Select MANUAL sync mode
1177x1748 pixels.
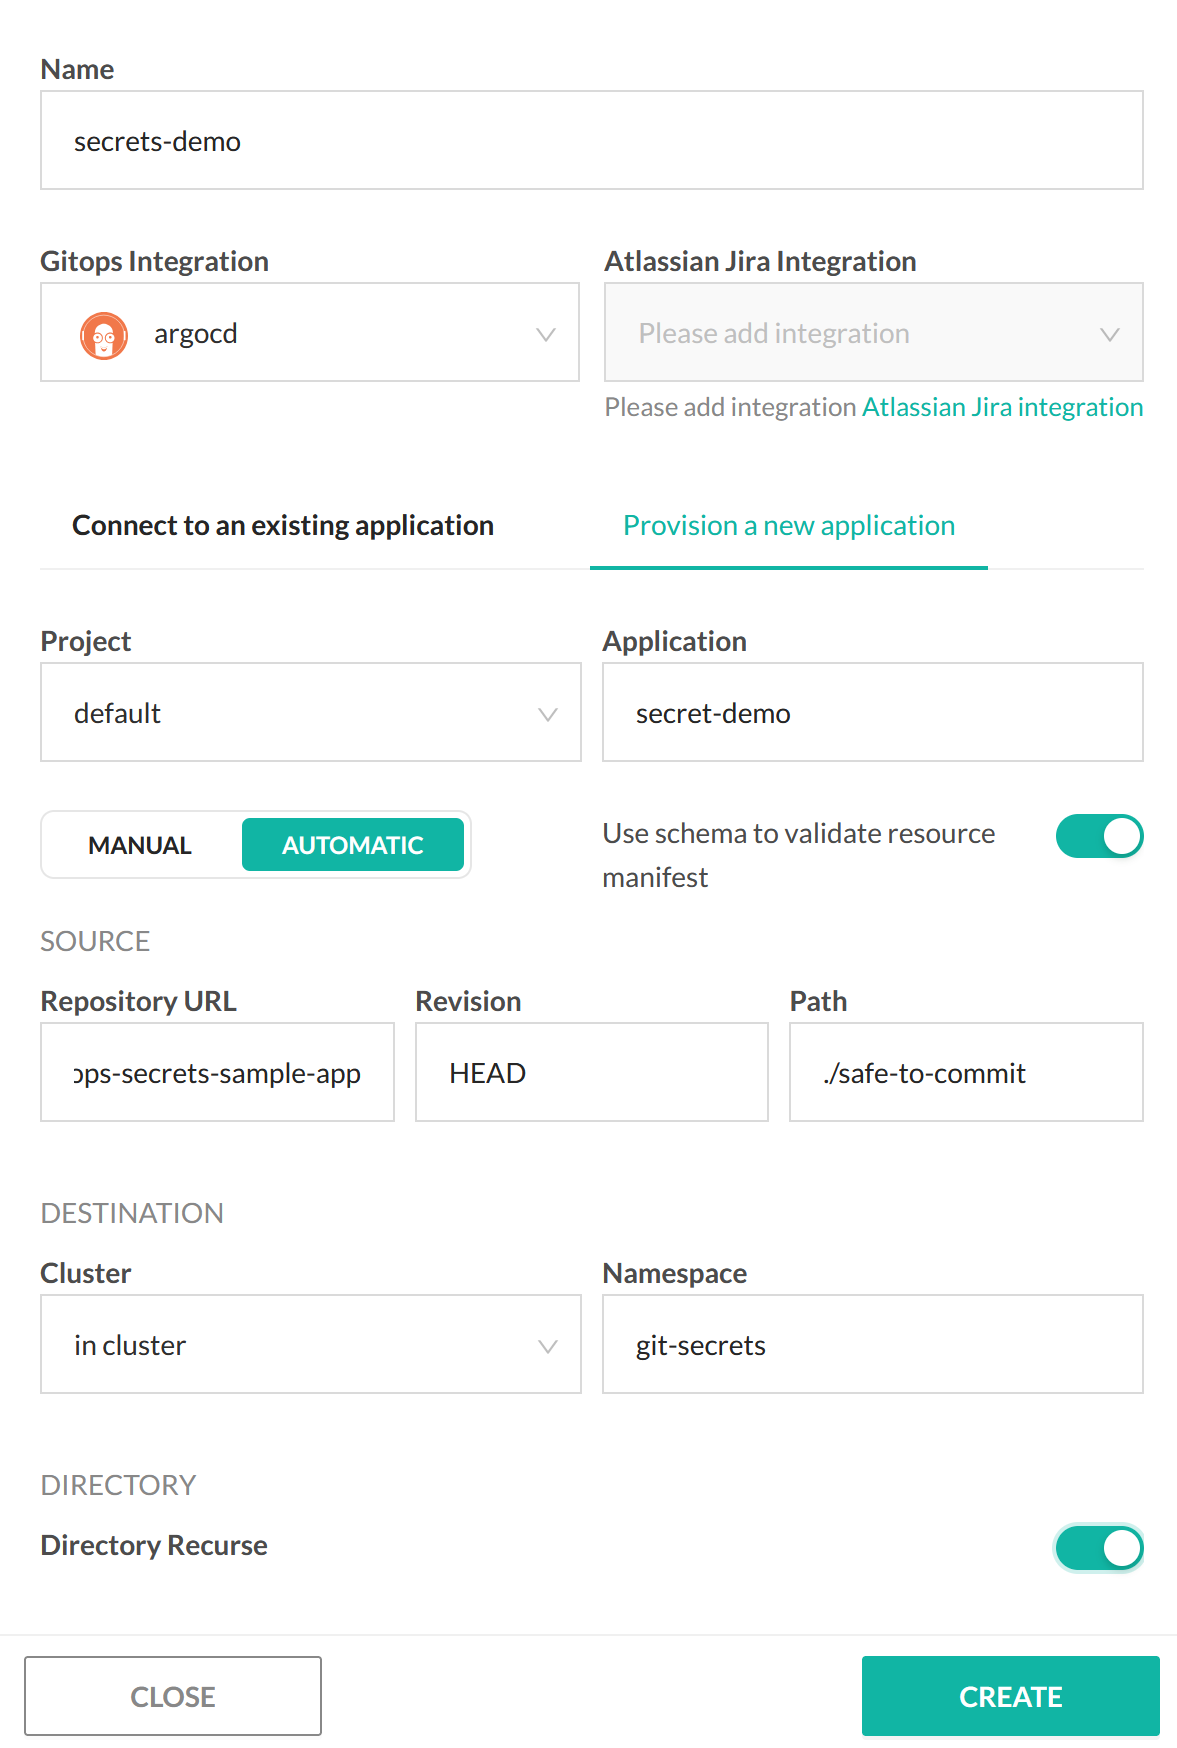coord(140,845)
